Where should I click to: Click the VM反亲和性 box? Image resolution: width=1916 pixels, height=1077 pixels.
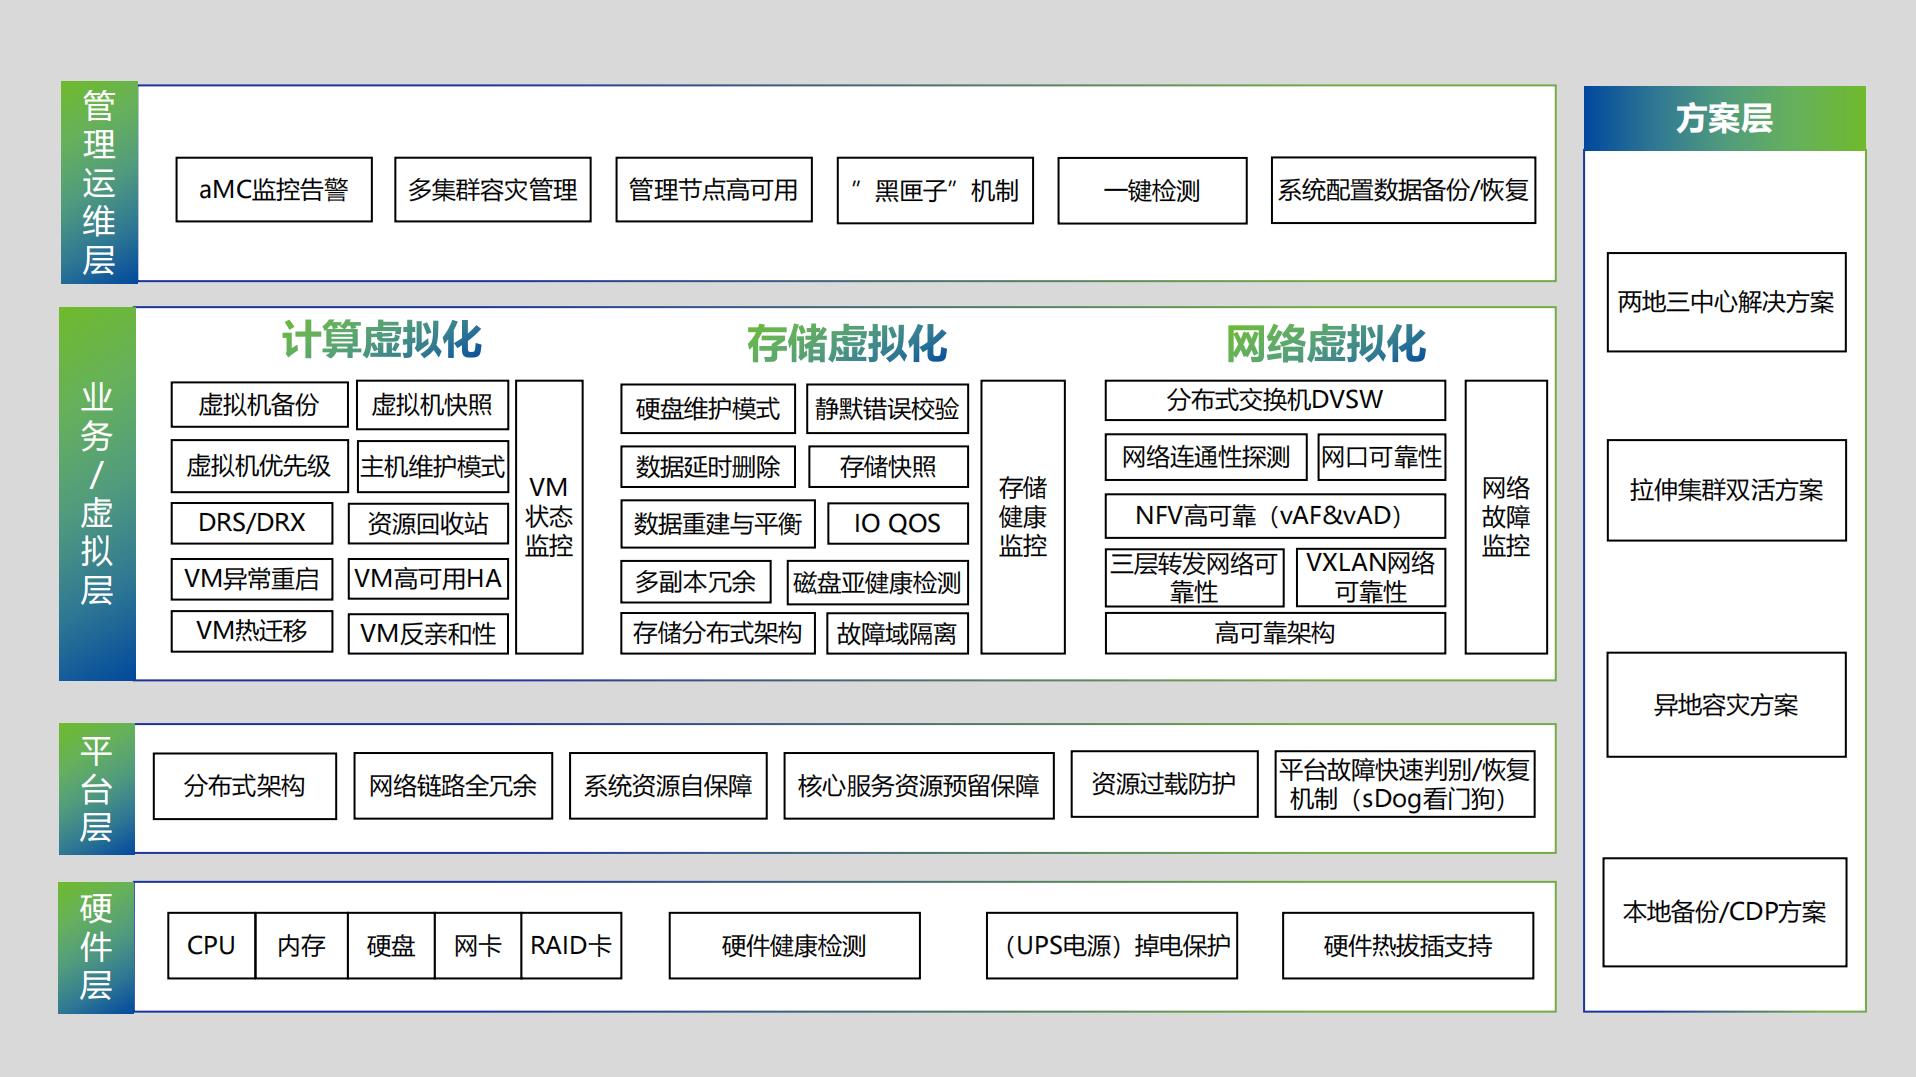click(x=428, y=634)
